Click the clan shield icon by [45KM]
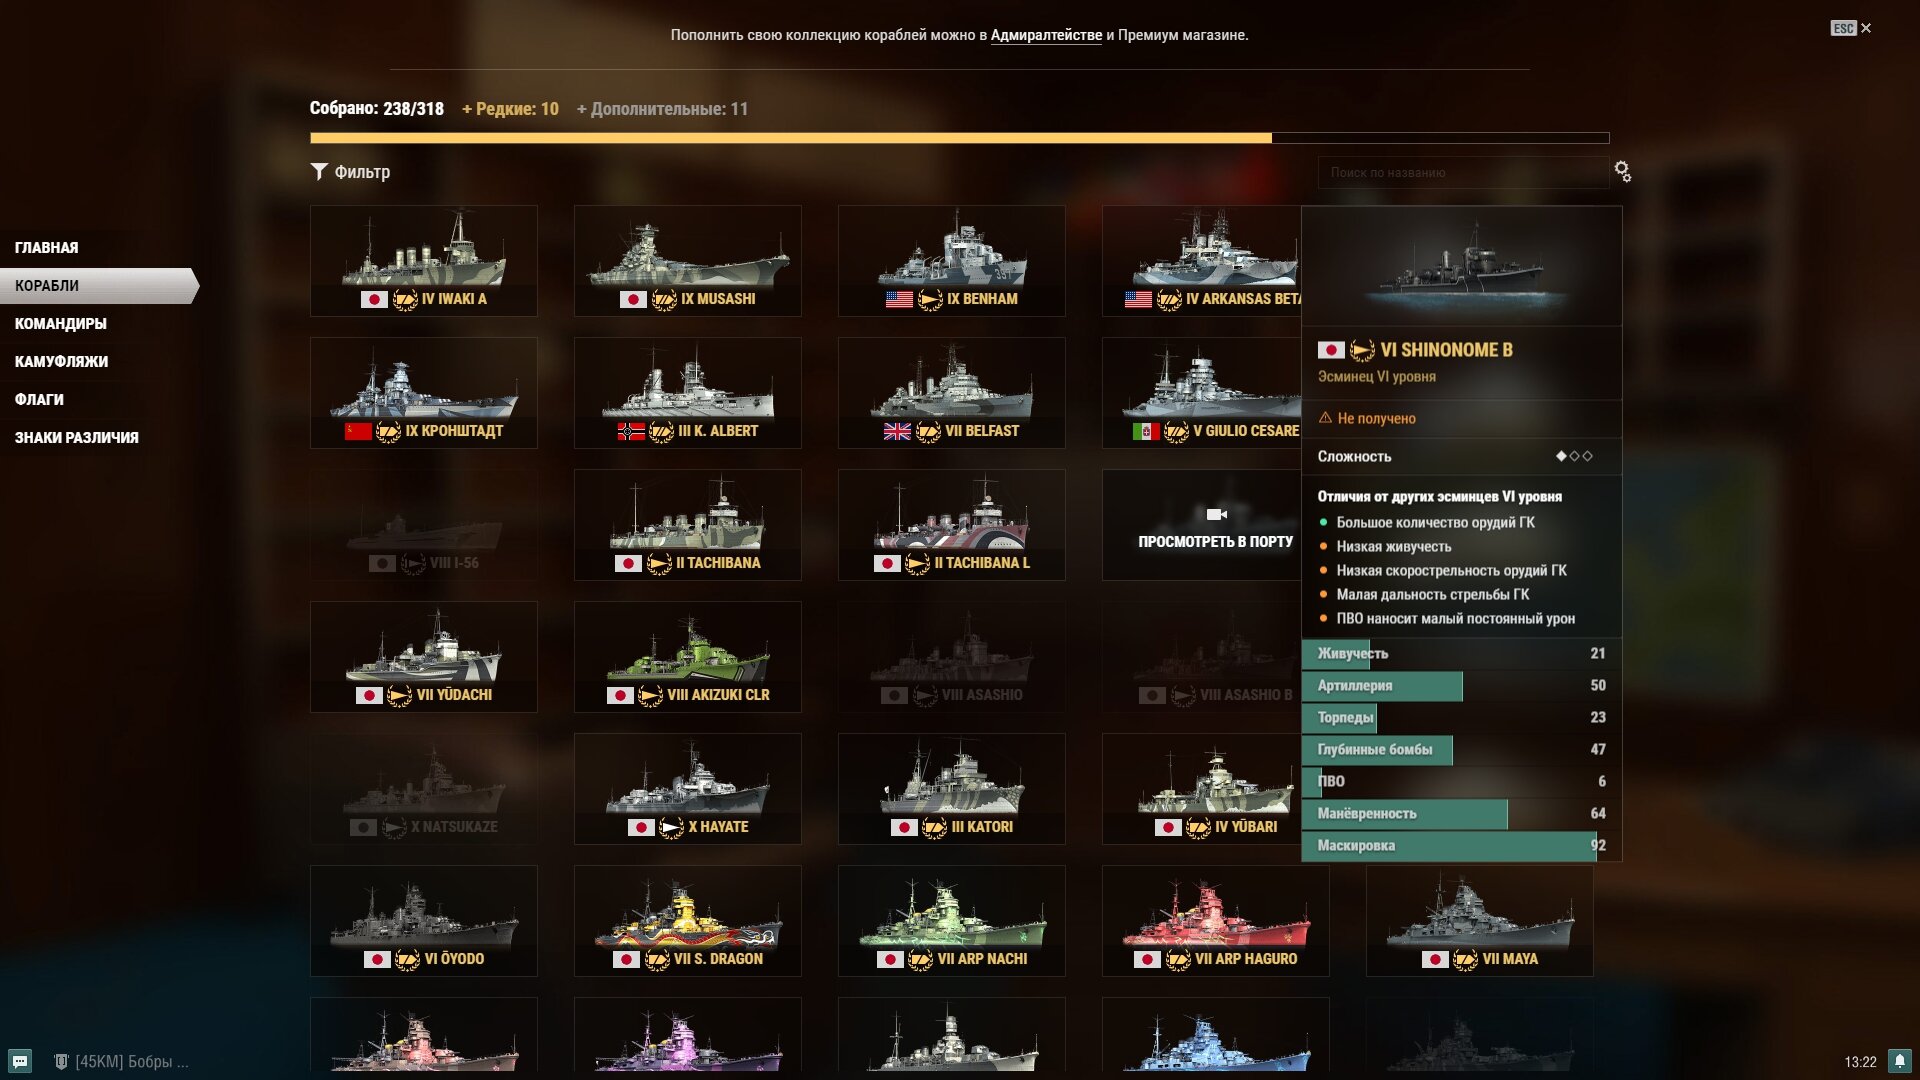Viewport: 1920px width, 1080px height. [61, 1061]
